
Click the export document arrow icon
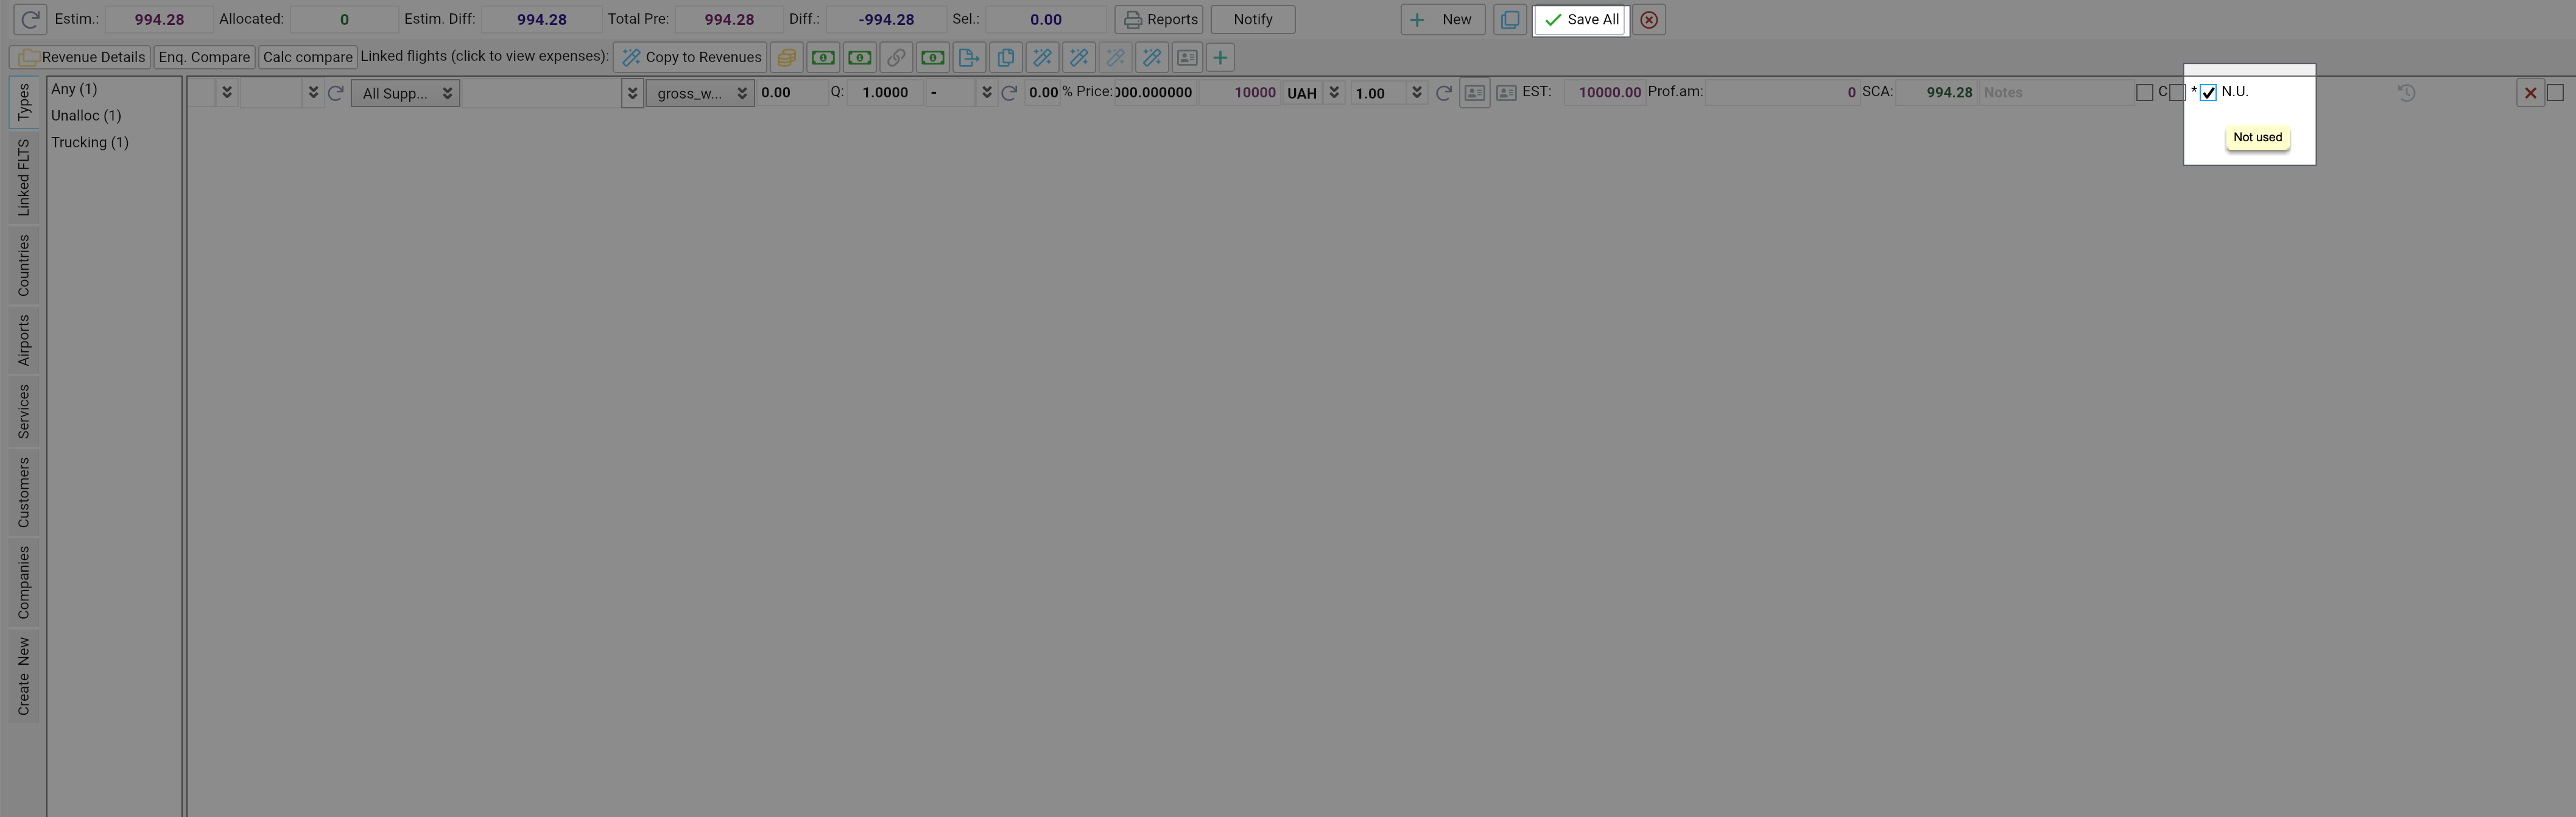968,58
